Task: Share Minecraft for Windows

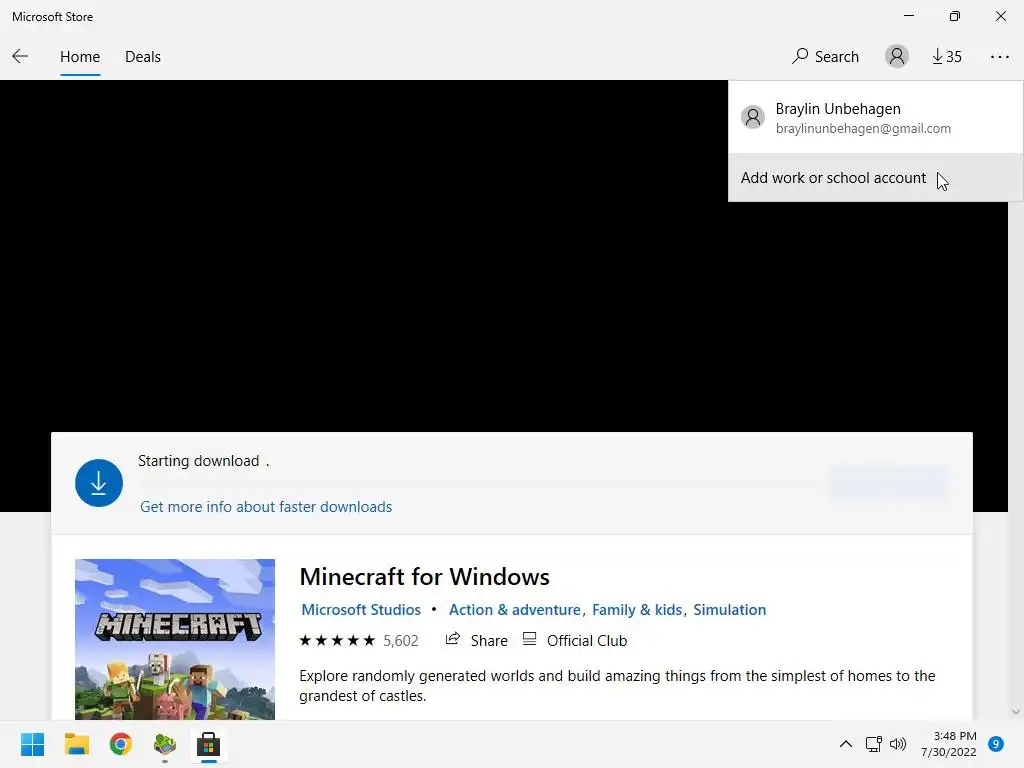Action: [476, 640]
